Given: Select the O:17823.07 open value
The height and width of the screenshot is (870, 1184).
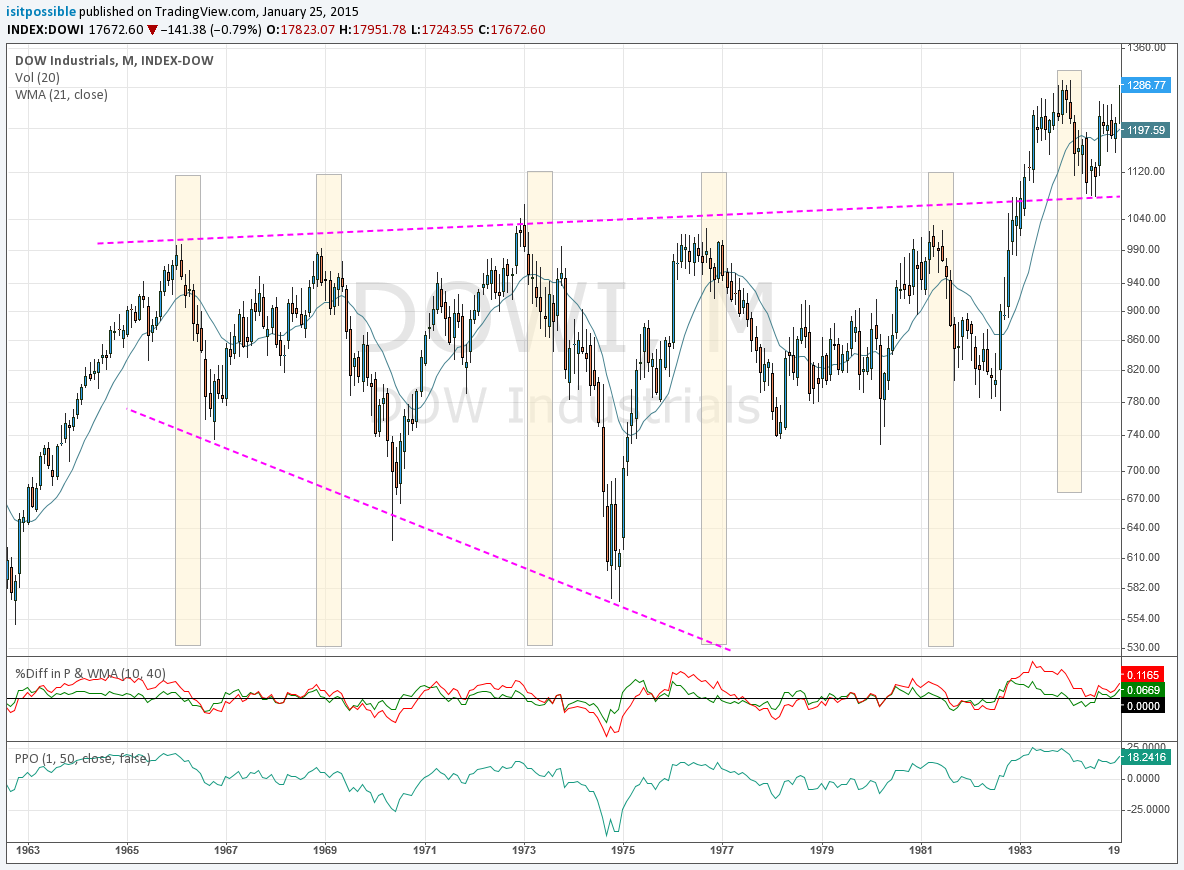Looking at the screenshot, I should tap(300, 29).
